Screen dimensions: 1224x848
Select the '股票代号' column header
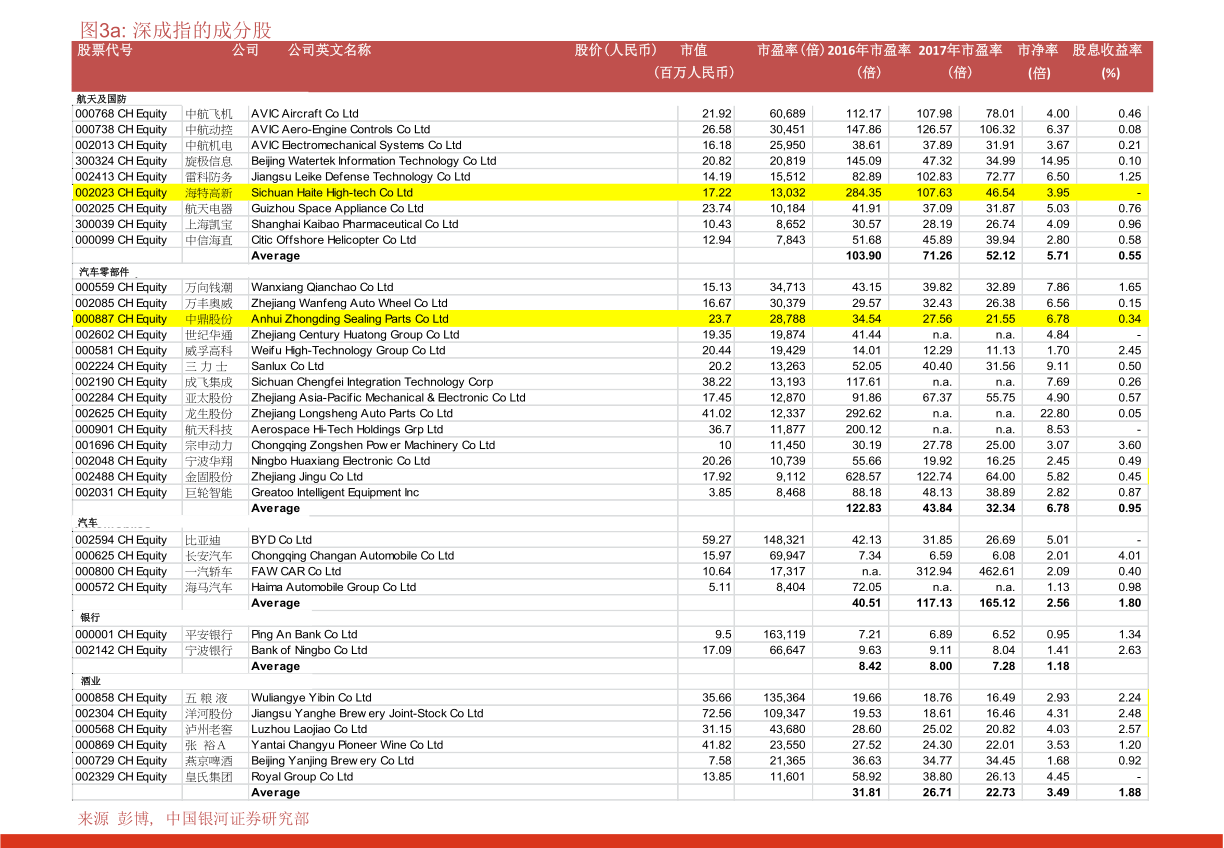tap(105, 50)
